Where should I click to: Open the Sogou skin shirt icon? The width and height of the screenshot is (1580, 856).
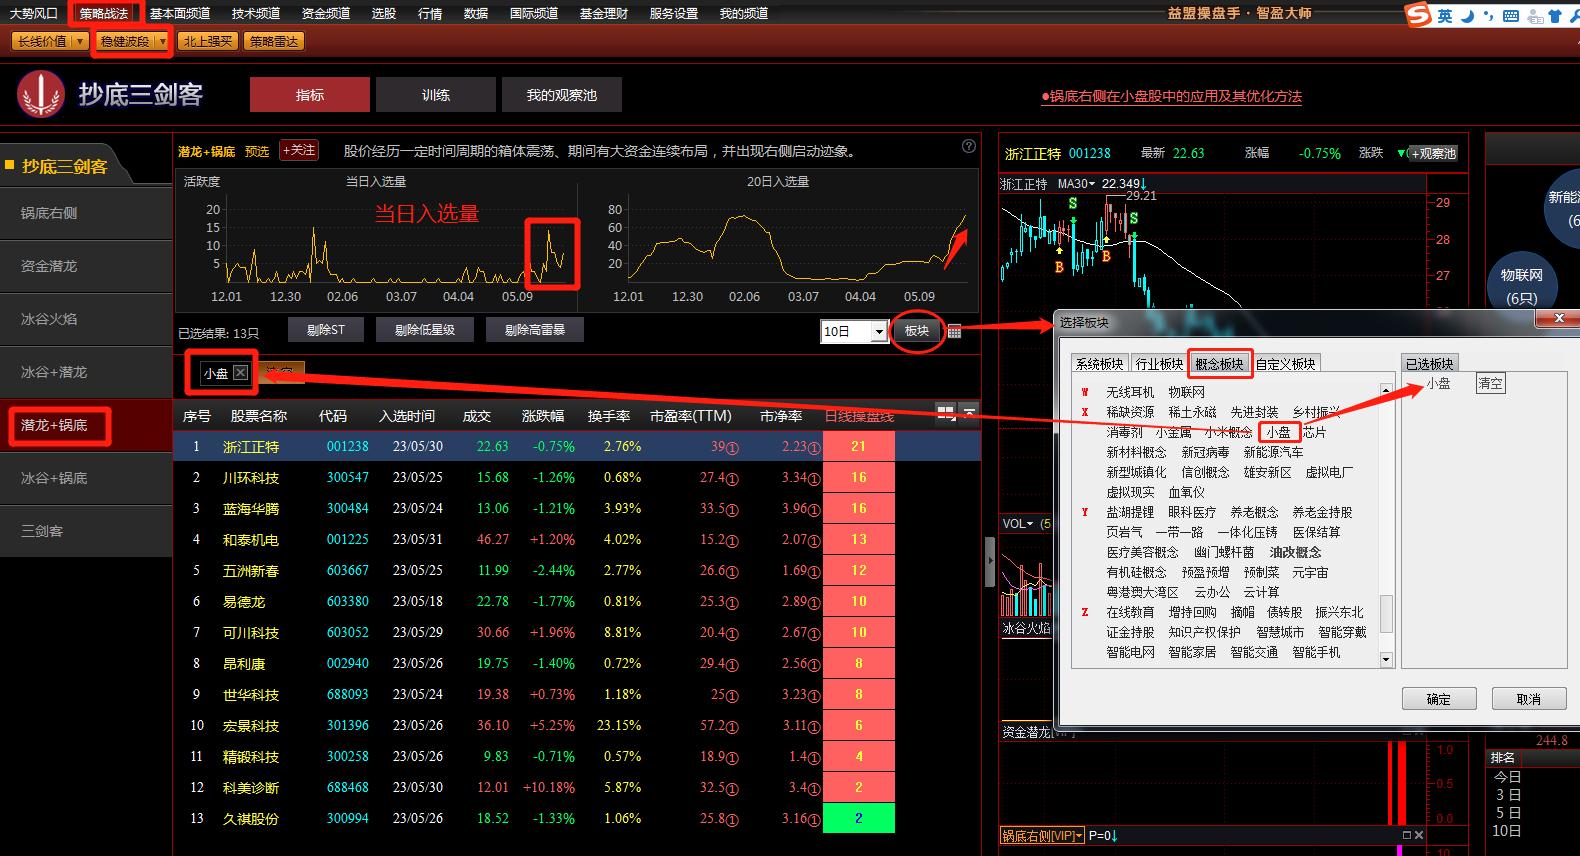click(1555, 16)
